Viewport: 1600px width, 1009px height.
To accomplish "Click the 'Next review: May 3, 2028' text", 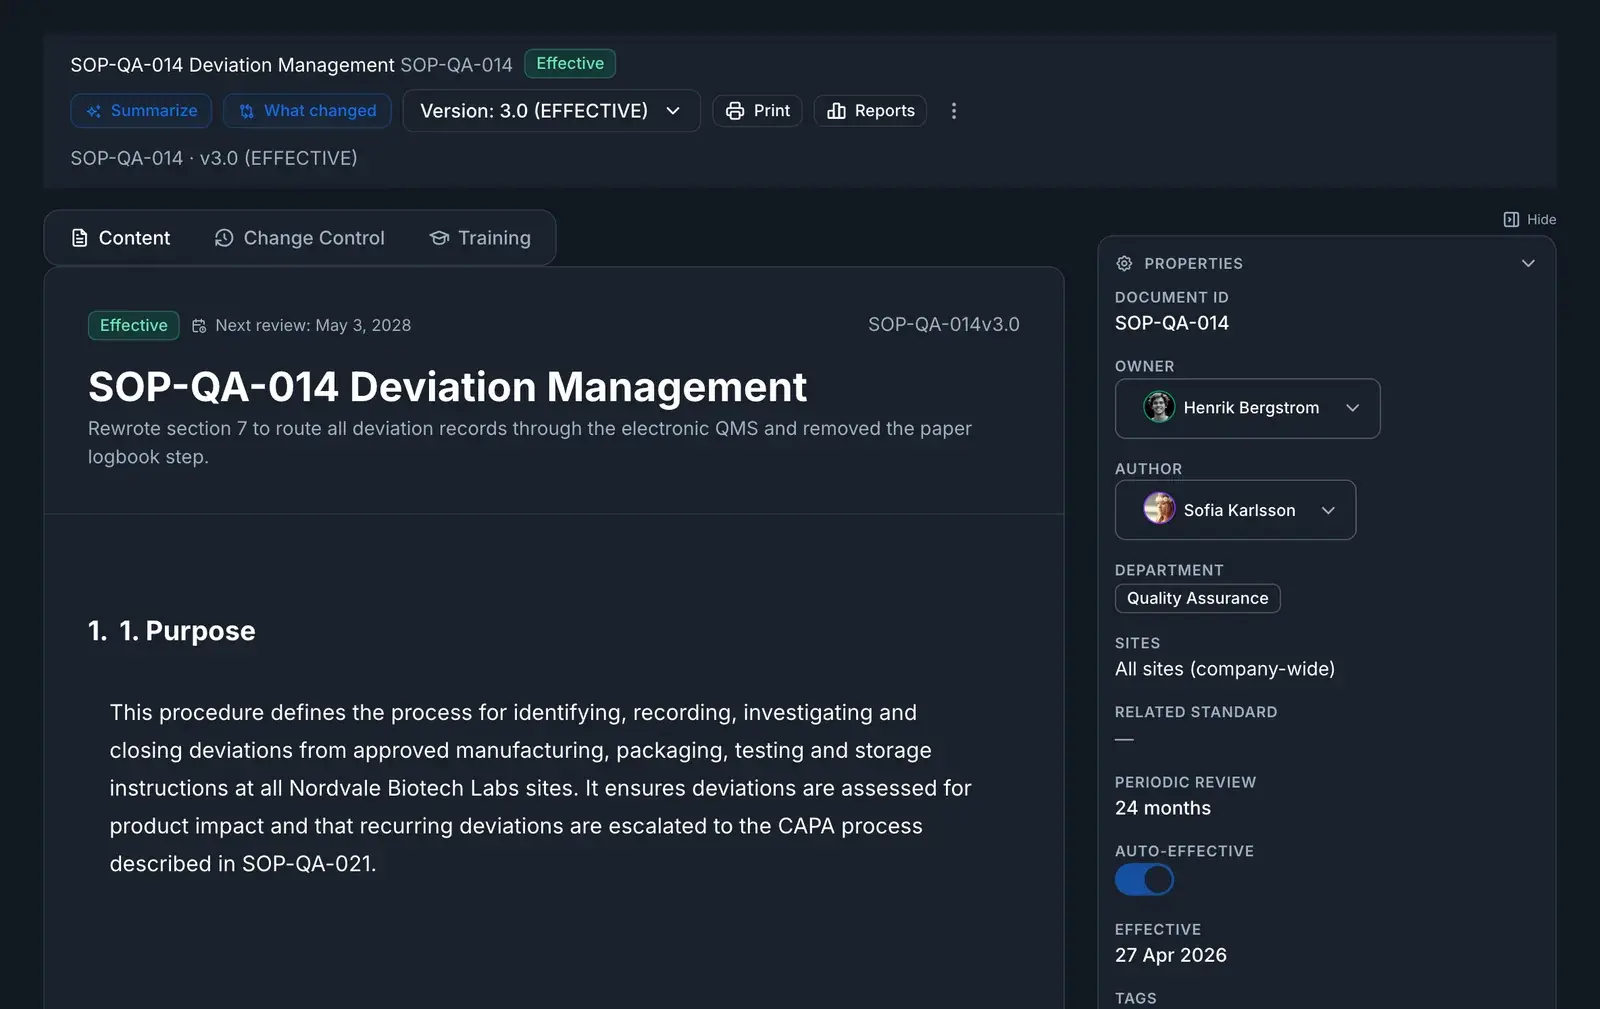I will tap(313, 326).
